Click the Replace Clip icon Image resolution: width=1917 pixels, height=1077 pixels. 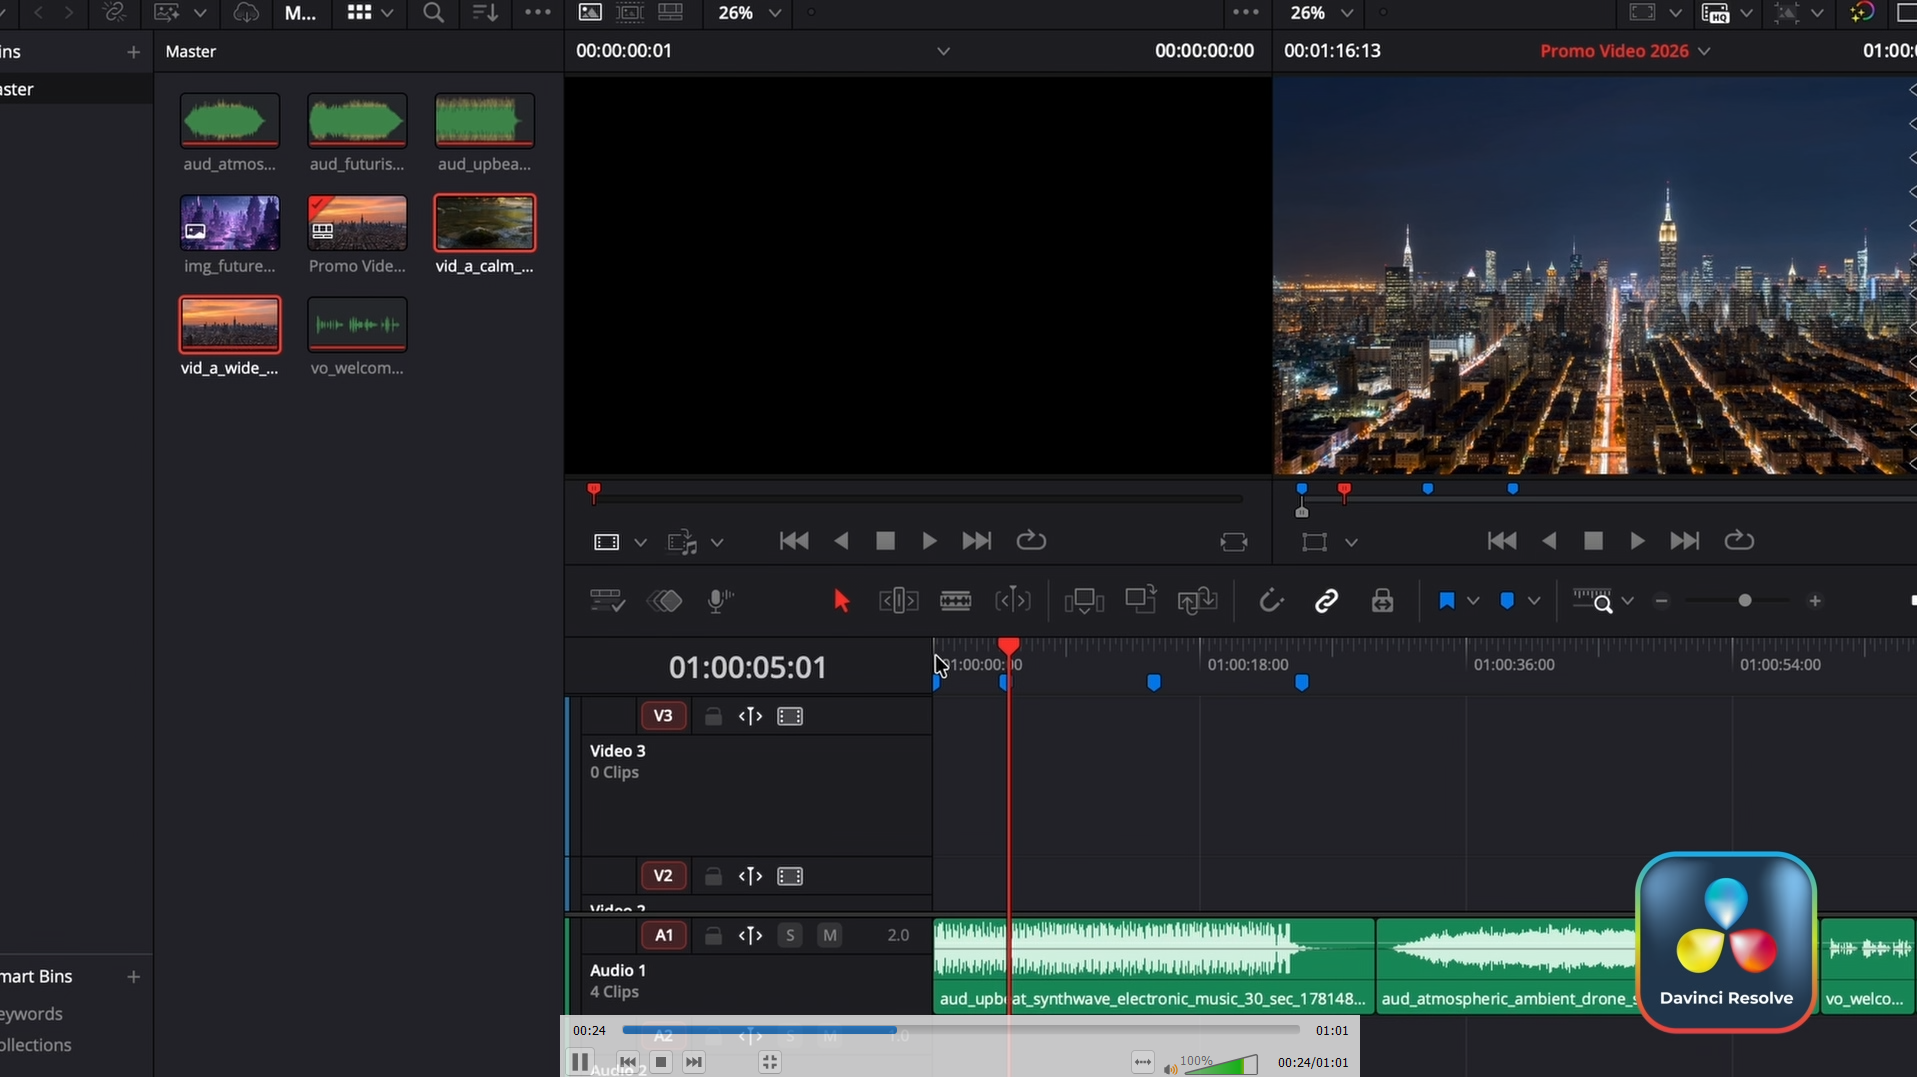point(1197,601)
